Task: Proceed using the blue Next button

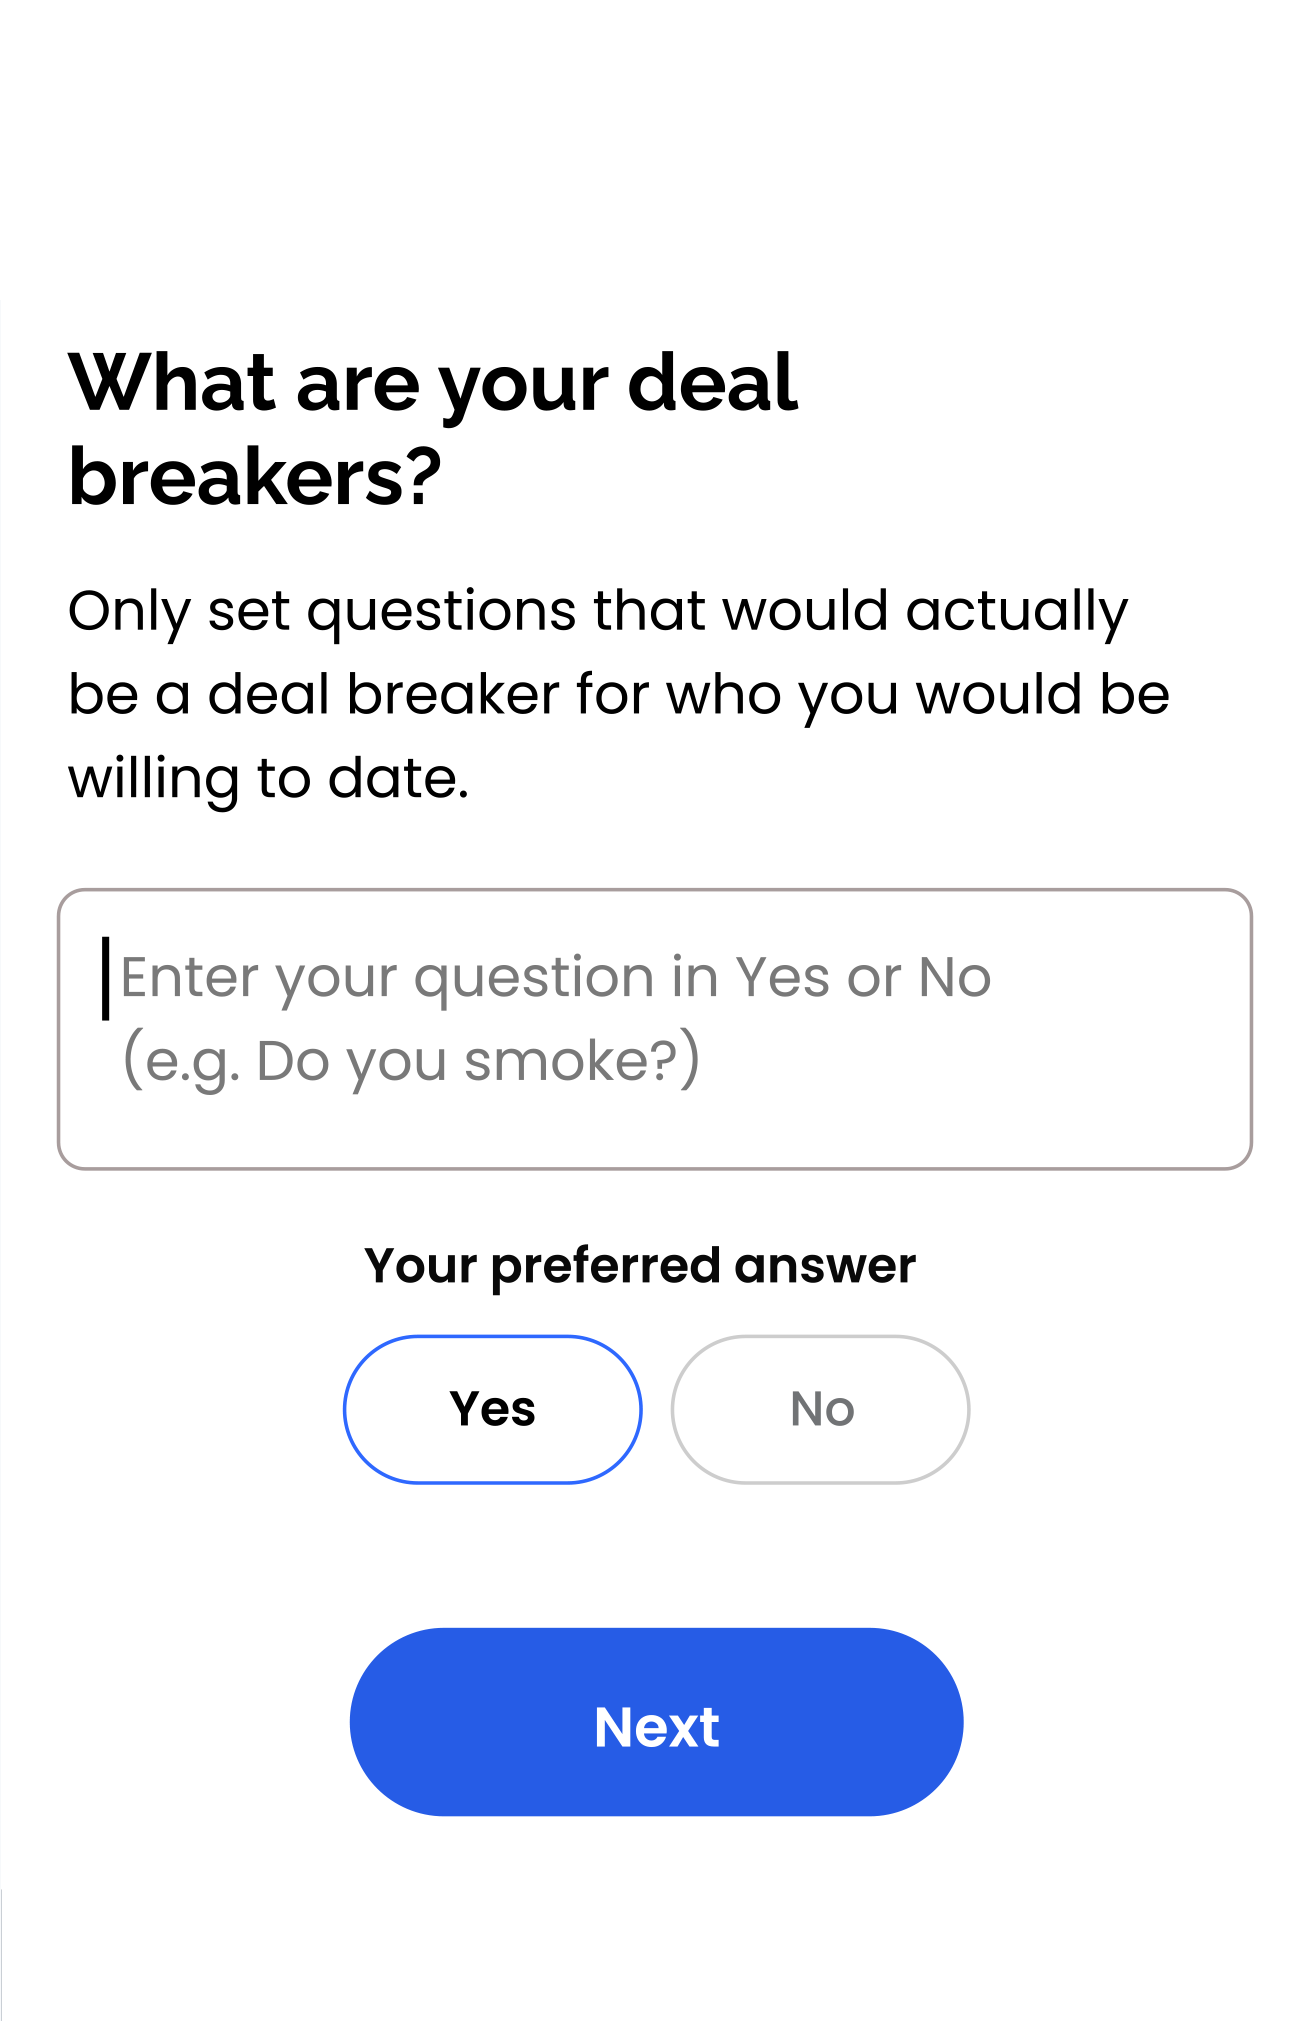Action: point(654,1726)
